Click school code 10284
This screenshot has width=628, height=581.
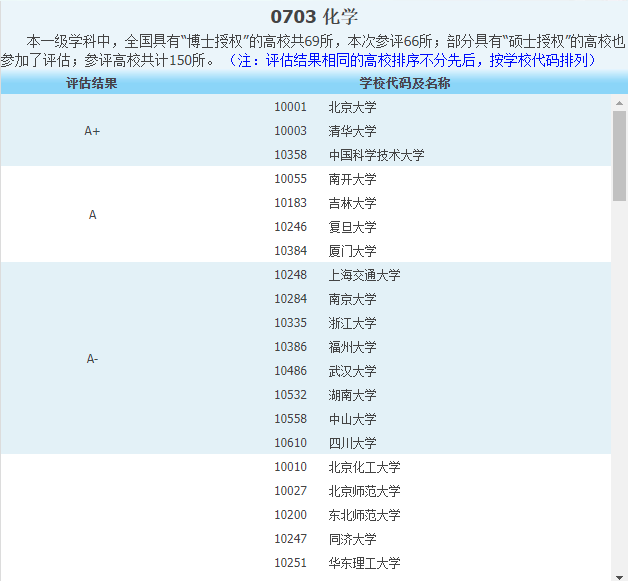pos(290,299)
